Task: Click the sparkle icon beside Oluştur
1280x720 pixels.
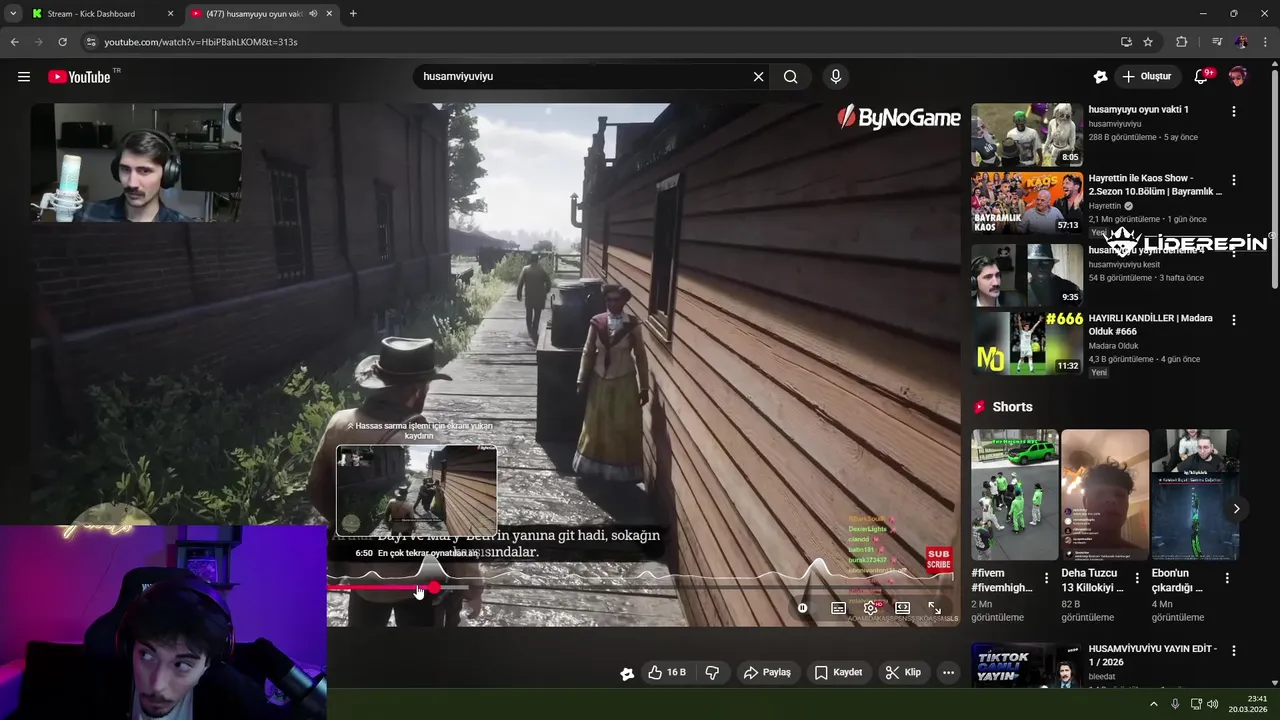Action: 1100,77
